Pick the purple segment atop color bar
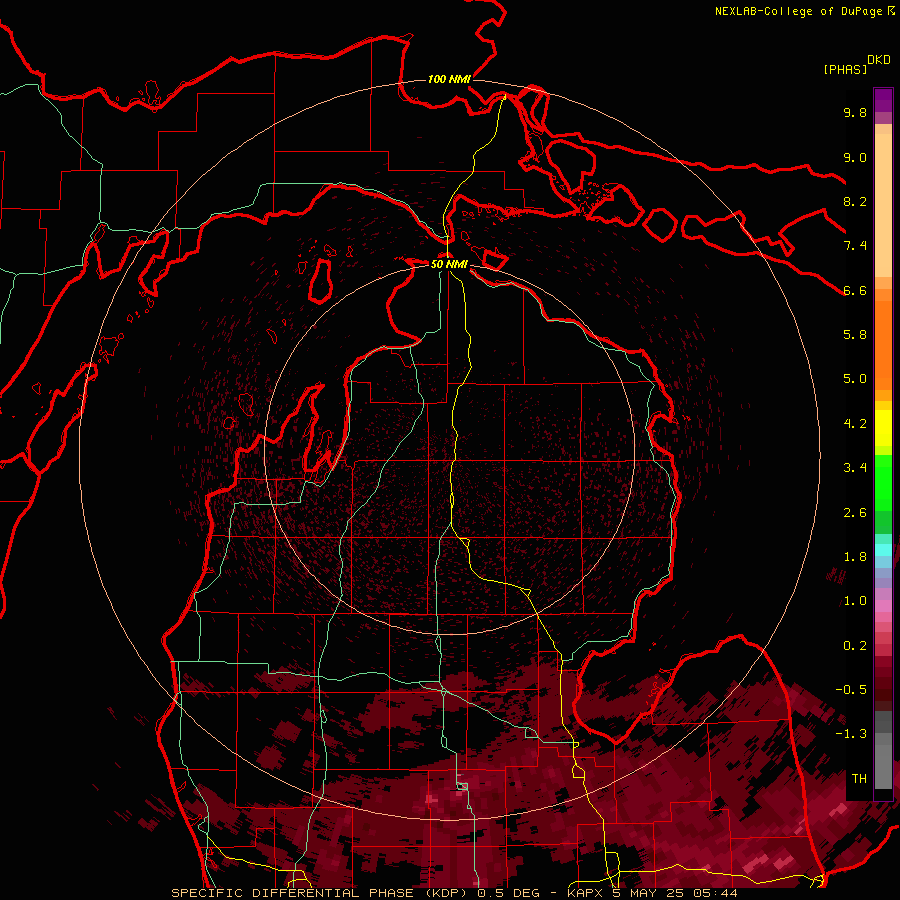Screen dimensions: 900x900 [883, 100]
